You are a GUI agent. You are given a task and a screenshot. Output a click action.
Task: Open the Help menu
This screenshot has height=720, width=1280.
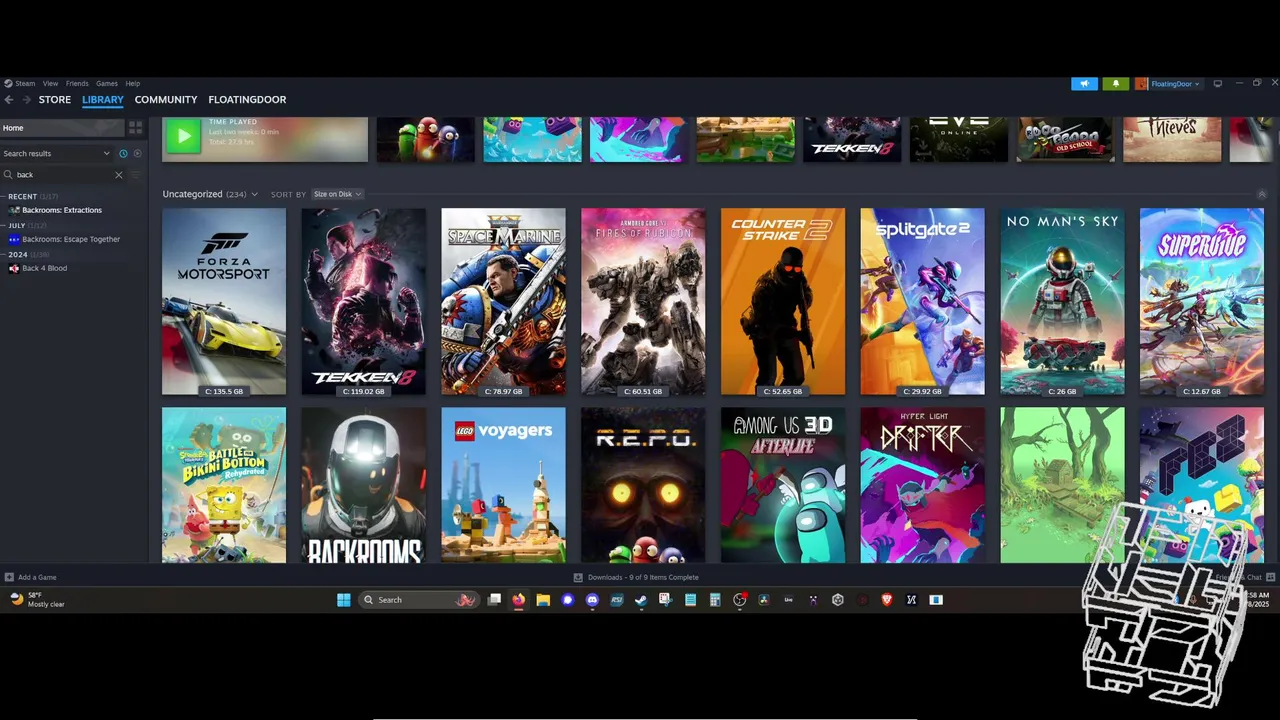(x=132, y=84)
